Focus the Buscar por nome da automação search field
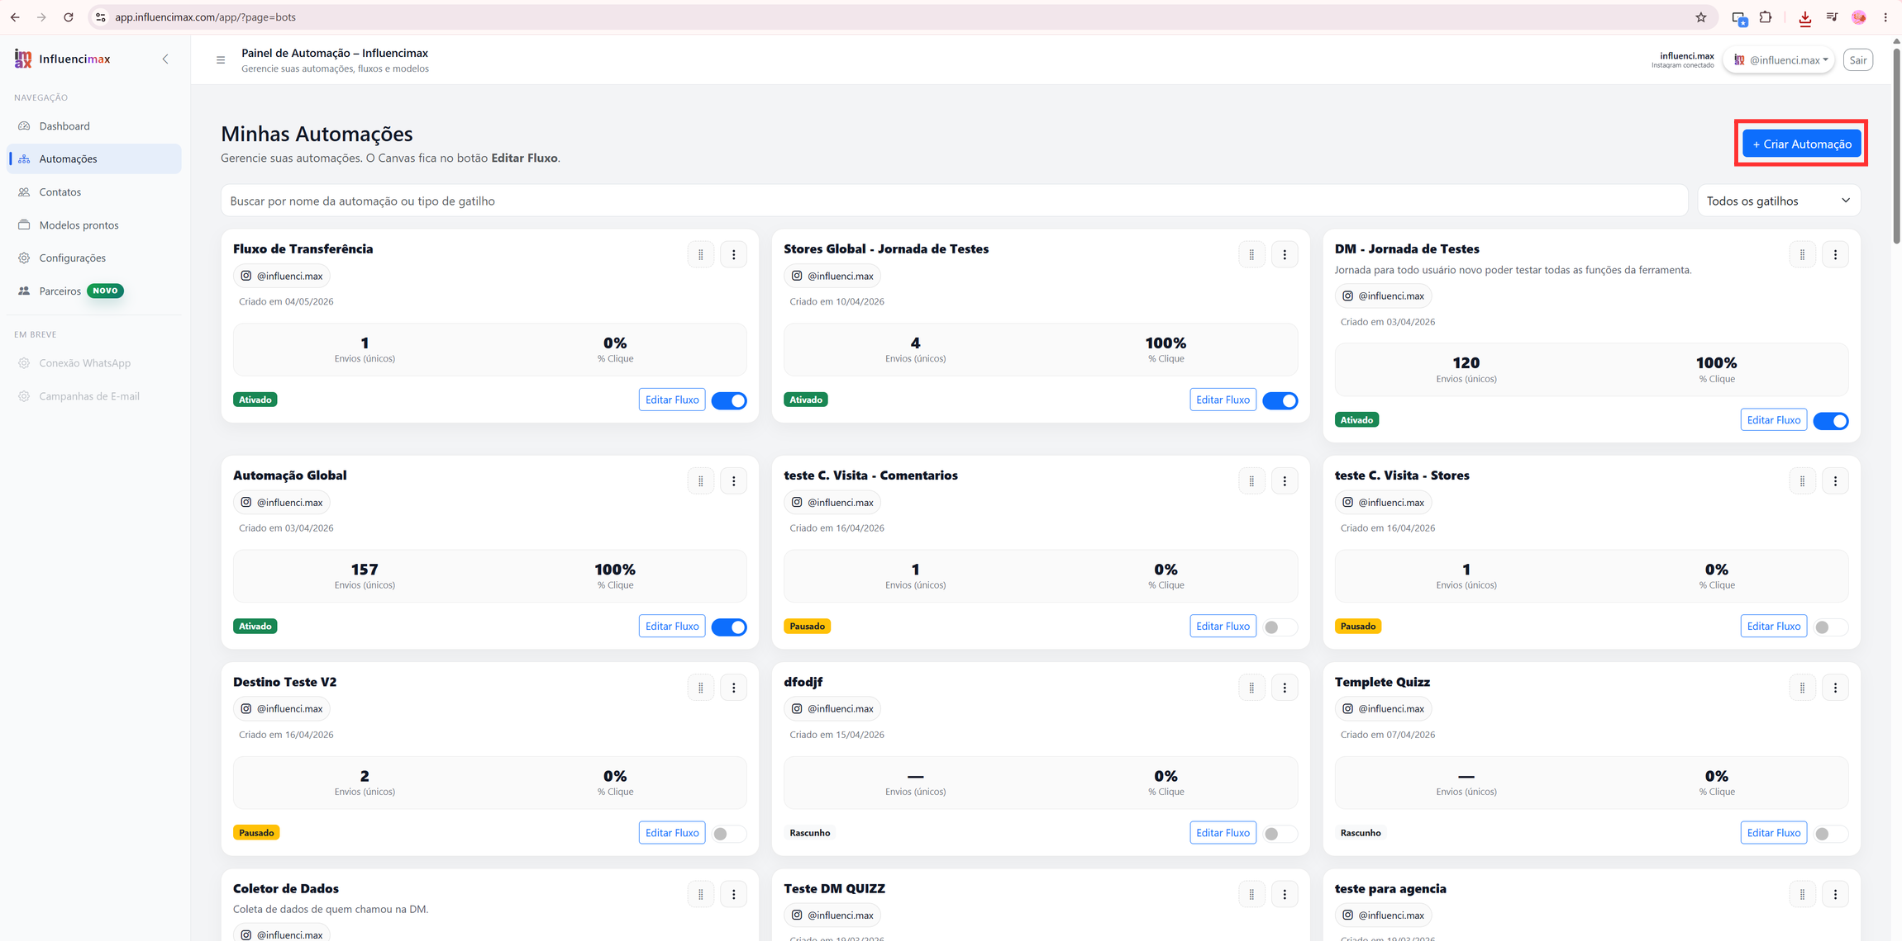The image size is (1902, 941). (954, 201)
